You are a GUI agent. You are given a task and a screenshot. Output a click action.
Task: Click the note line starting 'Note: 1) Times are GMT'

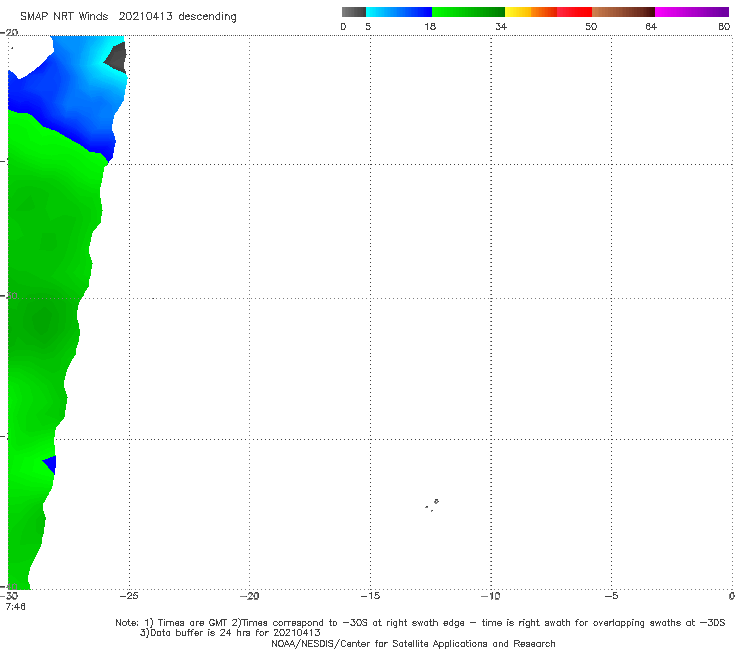coord(420,623)
